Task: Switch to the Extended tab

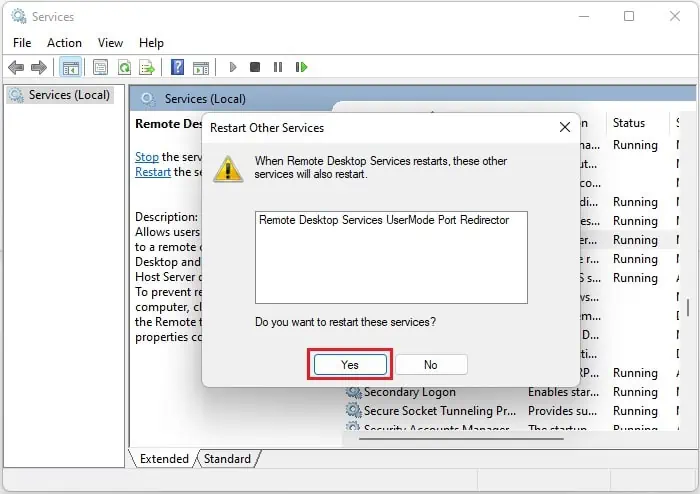Action: (163, 459)
